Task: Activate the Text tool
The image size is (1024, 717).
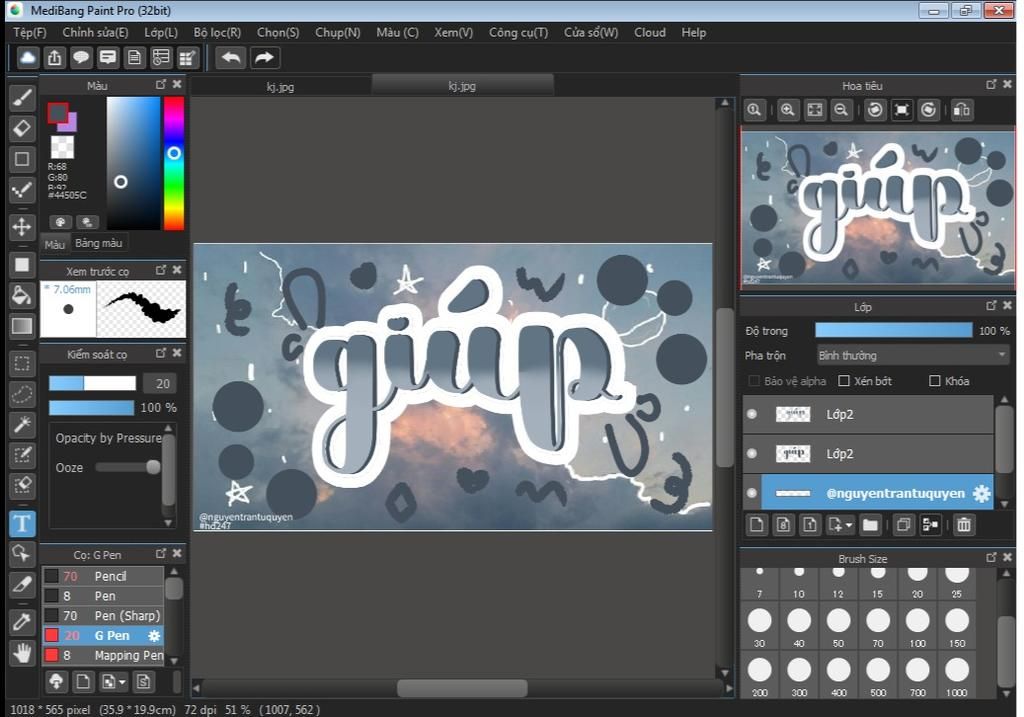Action: click(22, 524)
